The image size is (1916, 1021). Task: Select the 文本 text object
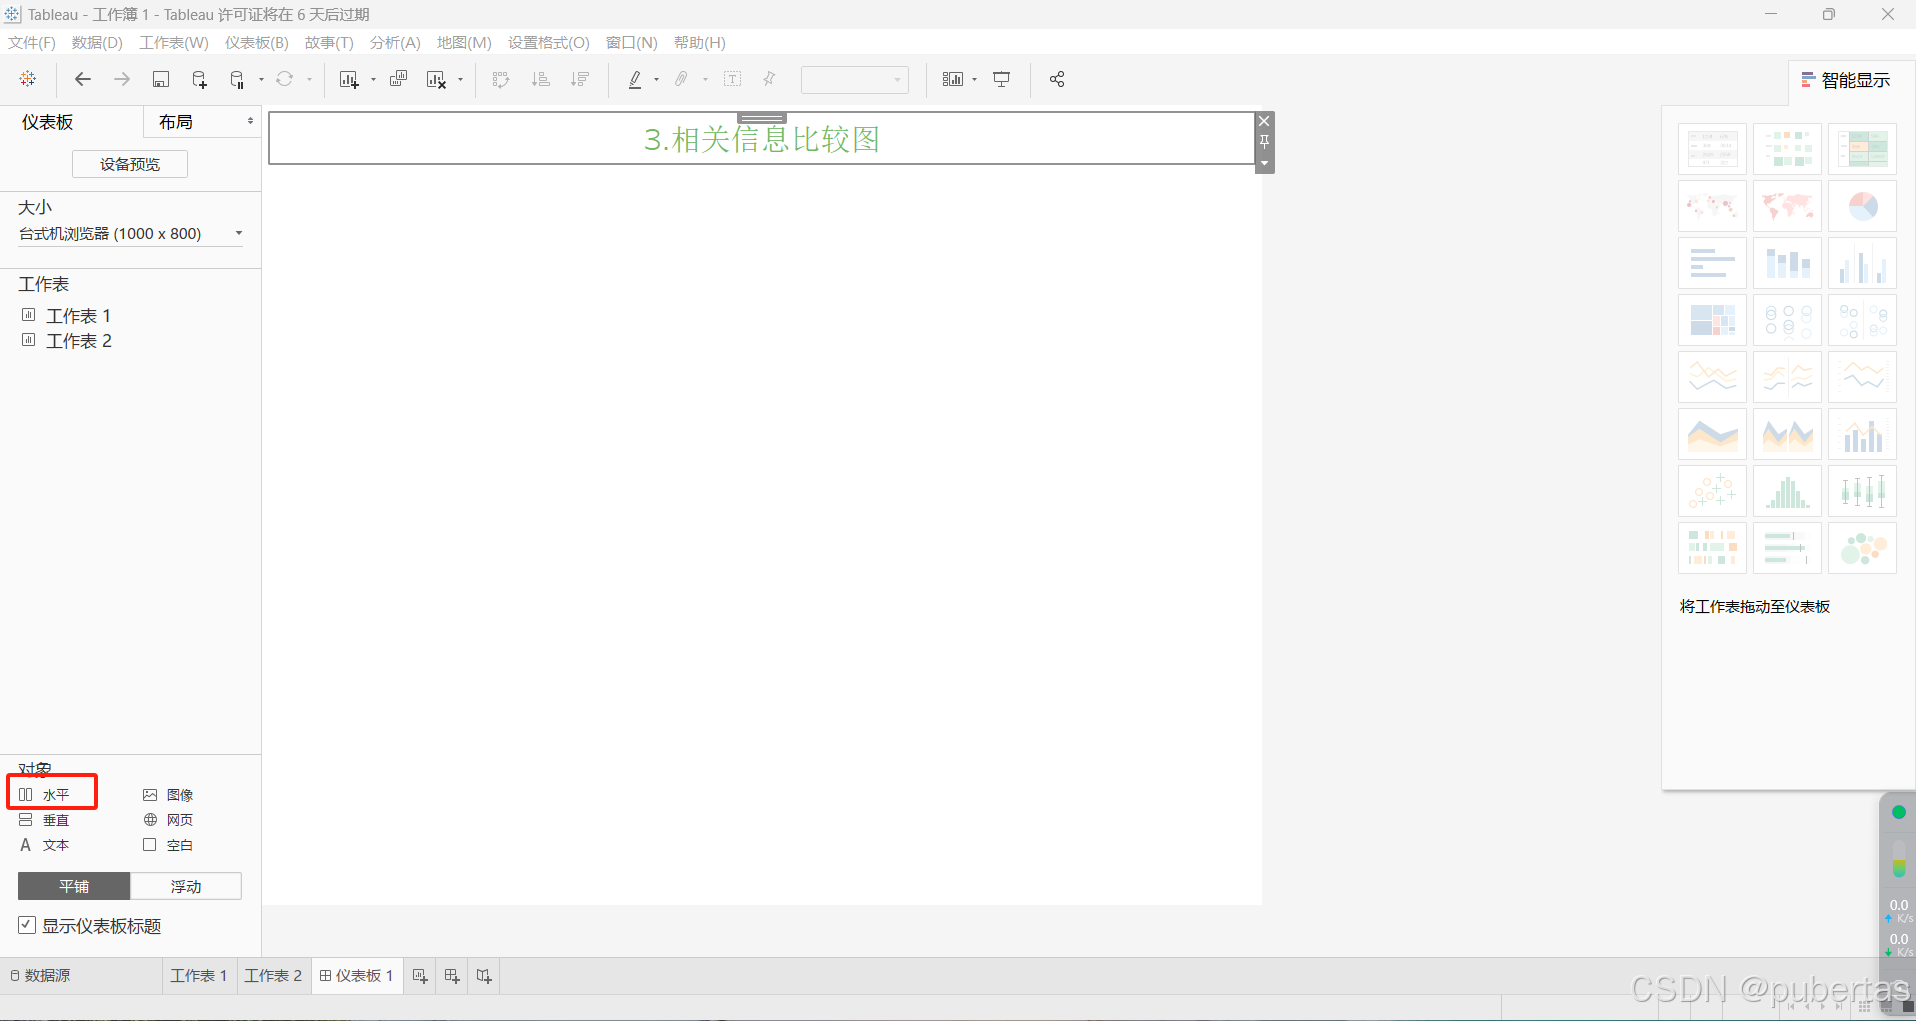point(44,845)
